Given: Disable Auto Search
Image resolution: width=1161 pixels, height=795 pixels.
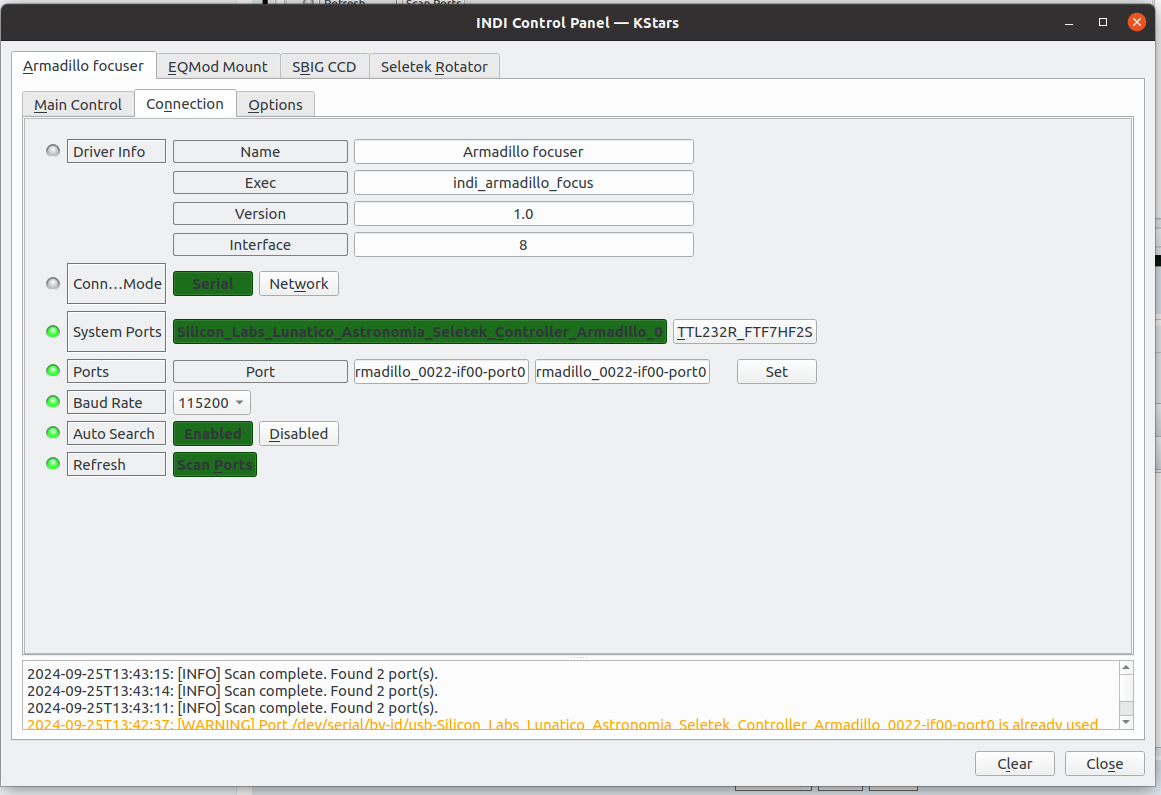Looking at the screenshot, I should [x=298, y=434].
